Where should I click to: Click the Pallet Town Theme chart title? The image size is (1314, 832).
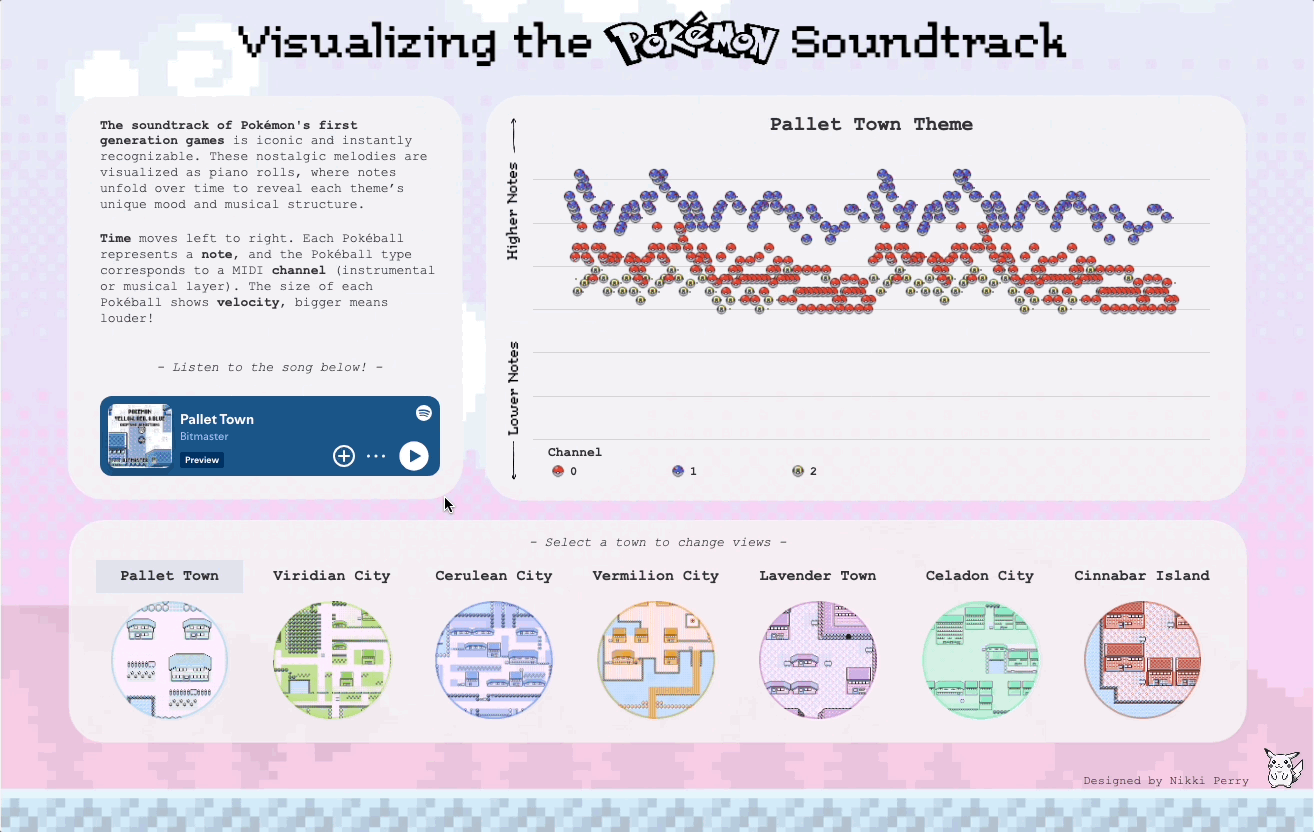[x=871, y=124]
